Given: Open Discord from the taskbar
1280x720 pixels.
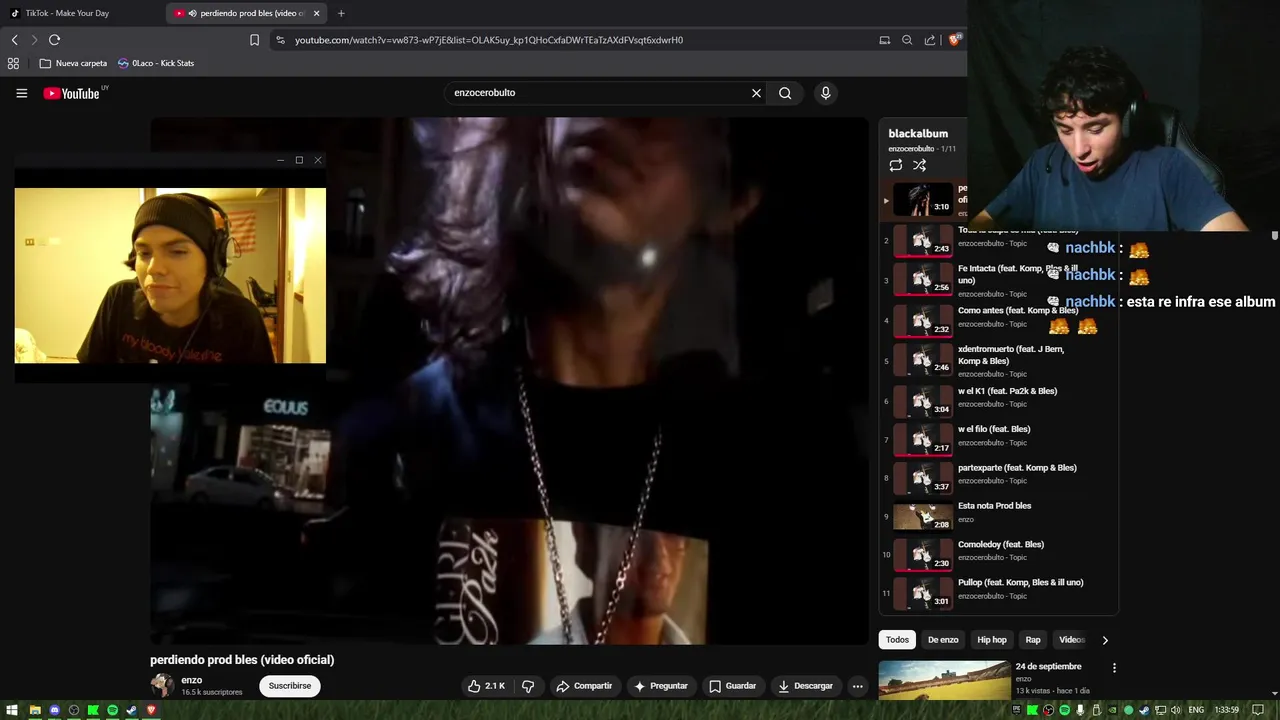Looking at the screenshot, I should pyautogui.click(x=54, y=710).
